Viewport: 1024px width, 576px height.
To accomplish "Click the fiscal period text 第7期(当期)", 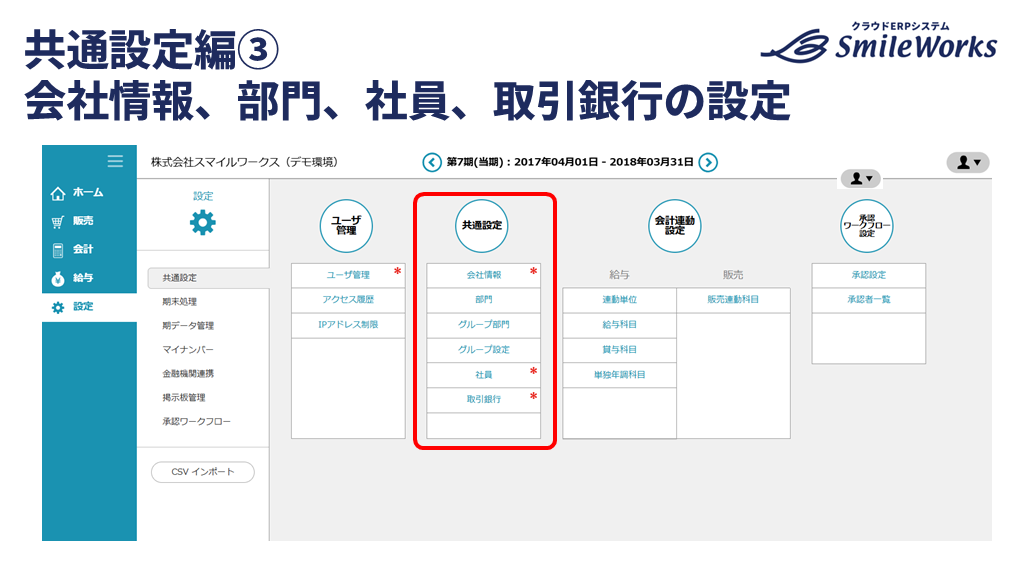I will [x=475, y=162].
